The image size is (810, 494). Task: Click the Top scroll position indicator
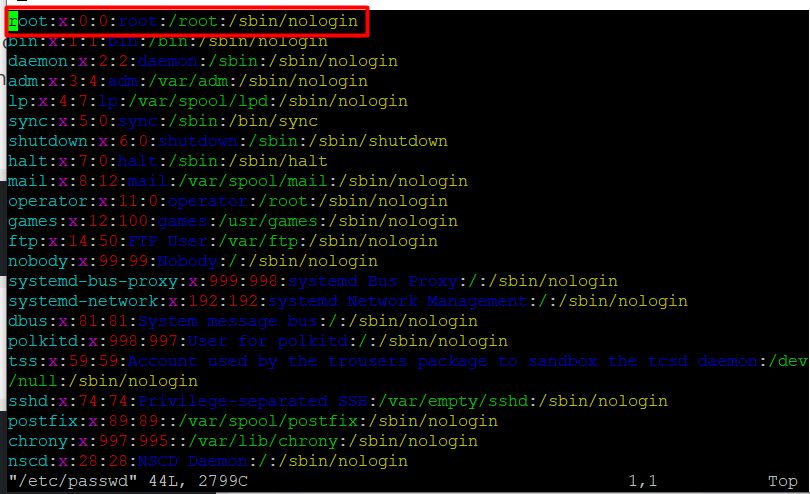point(783,481)
